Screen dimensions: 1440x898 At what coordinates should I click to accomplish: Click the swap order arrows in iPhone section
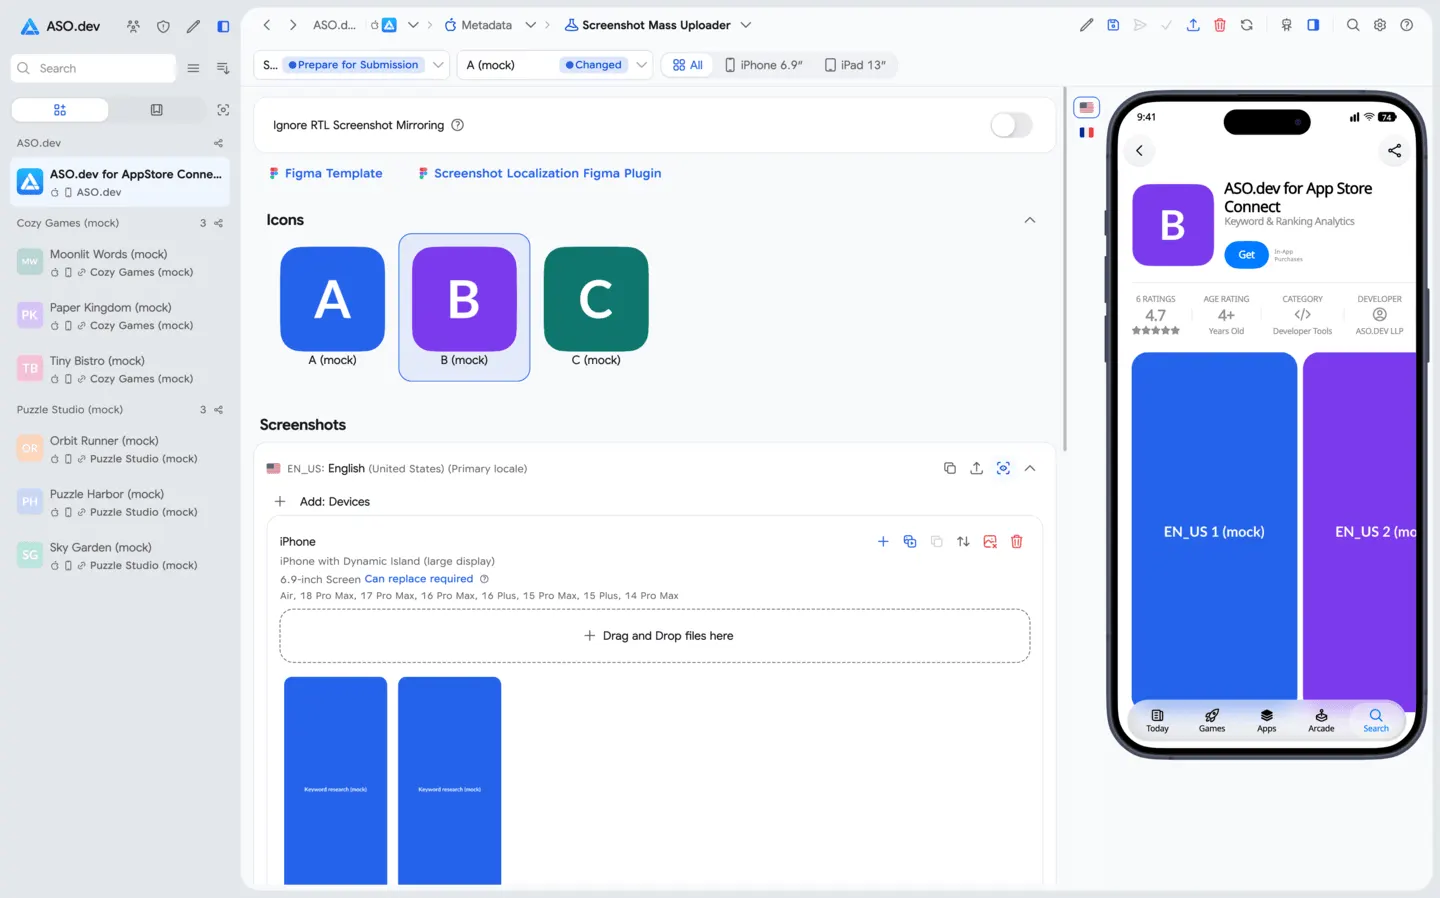(x=963, y=541)
